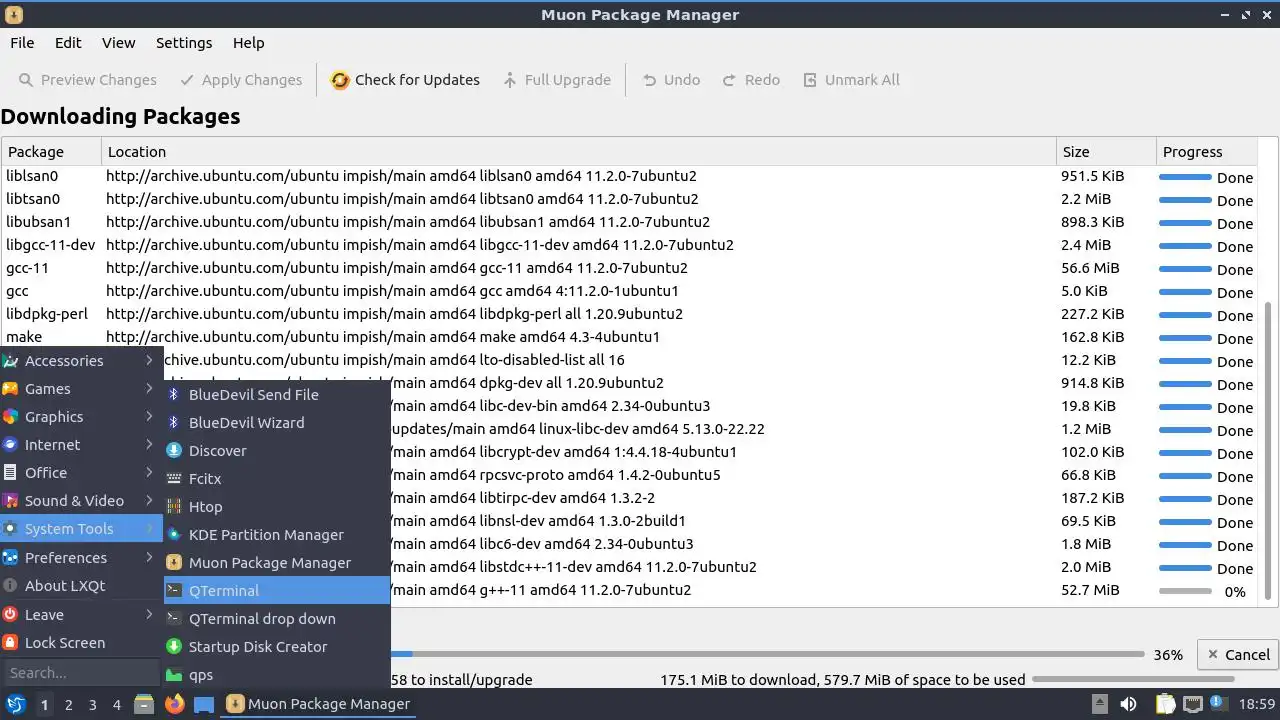Image resolution: width=1280 pixels, height=720 pixels.
Task: Sort by the Size column header
Action: [x=1105, y=152]
